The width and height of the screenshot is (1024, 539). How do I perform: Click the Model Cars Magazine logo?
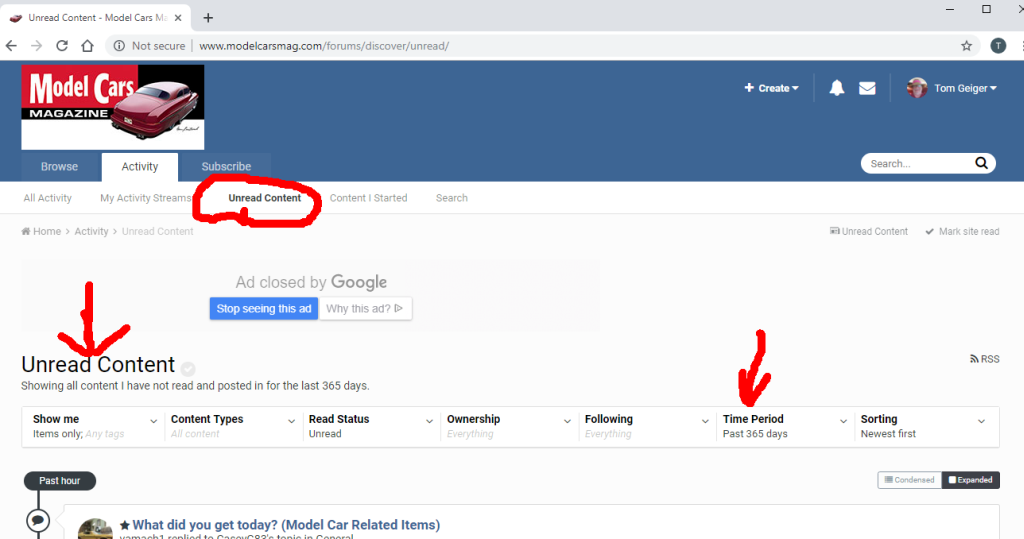pos(112,107)
